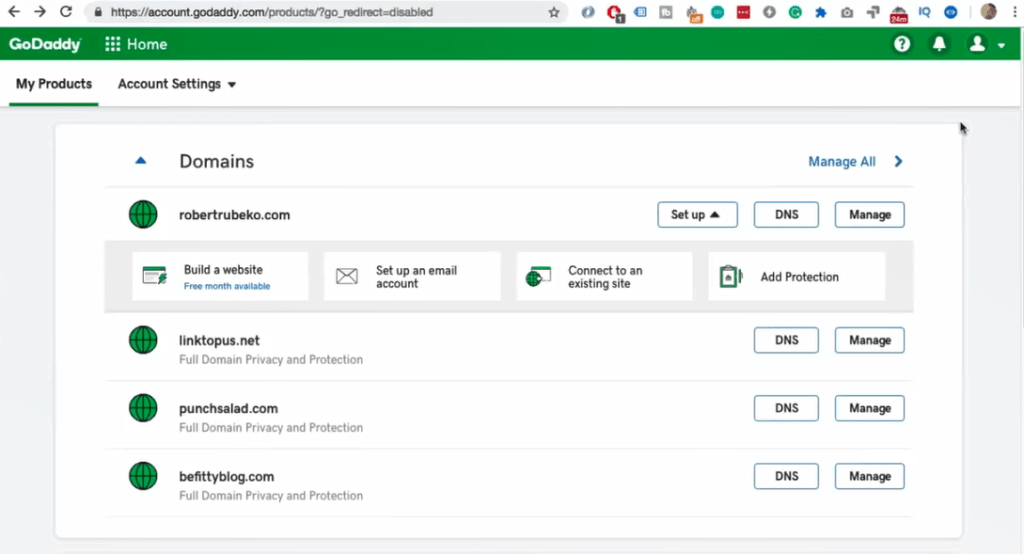This screenshot has height=554, width=1024.
Task: Open DNS for robertrubeko.com
Action: pos(786,214)
